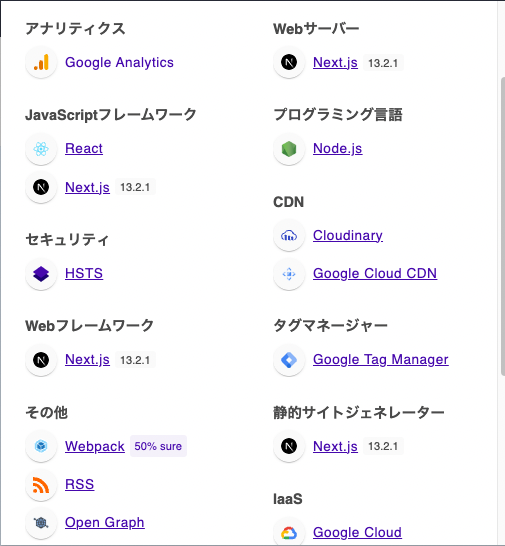
Task: Click Next.js icon under Webサーバー
Action: pos(289,63)
